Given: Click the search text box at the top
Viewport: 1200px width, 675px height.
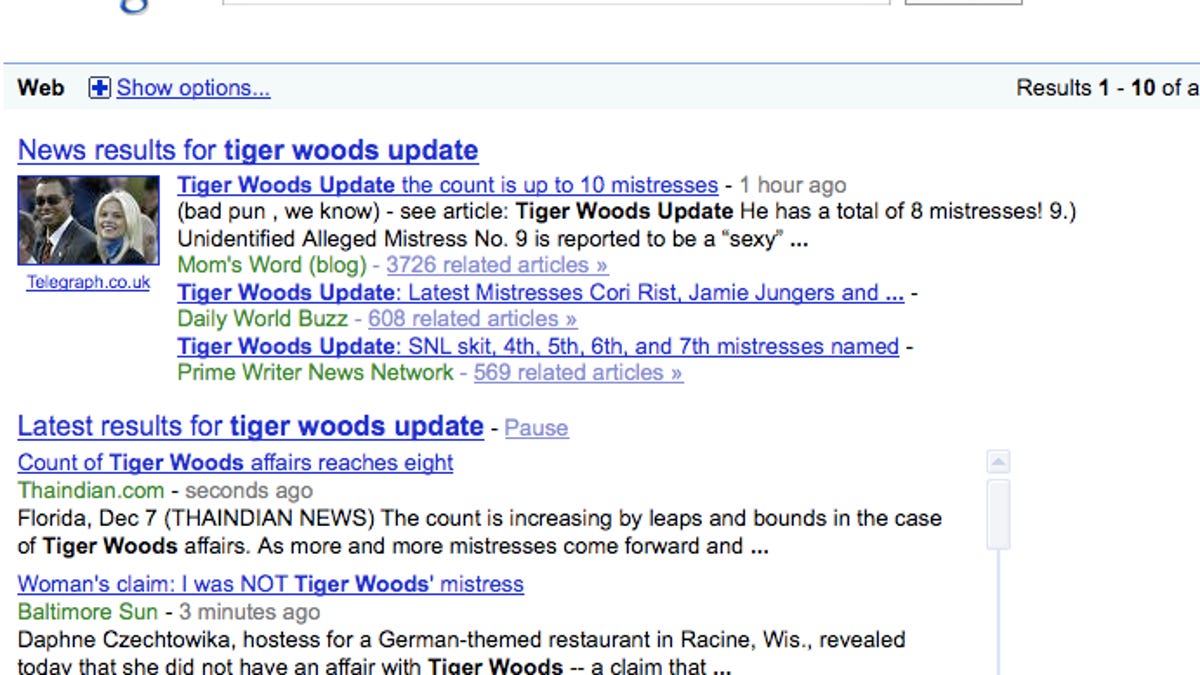Looking at the screenshot, I should [555, 3].
